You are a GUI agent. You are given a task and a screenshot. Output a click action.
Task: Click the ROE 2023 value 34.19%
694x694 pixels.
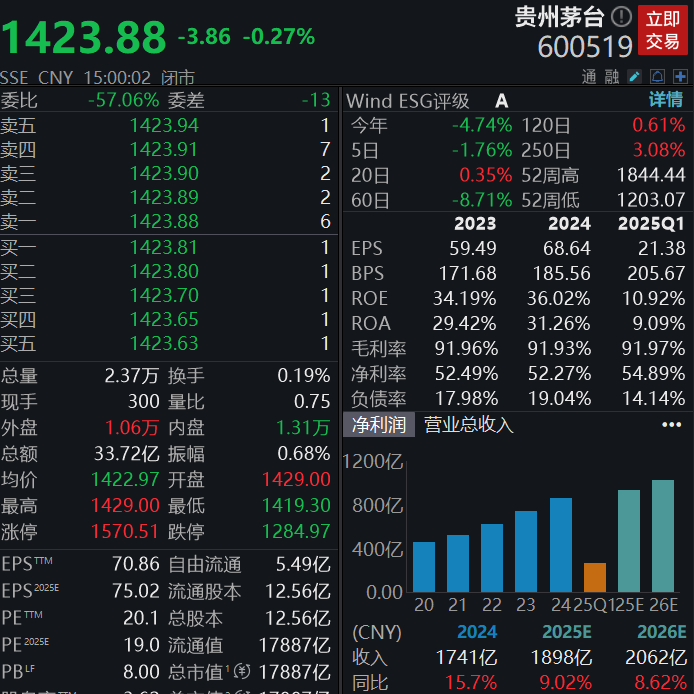pos(465,298)
